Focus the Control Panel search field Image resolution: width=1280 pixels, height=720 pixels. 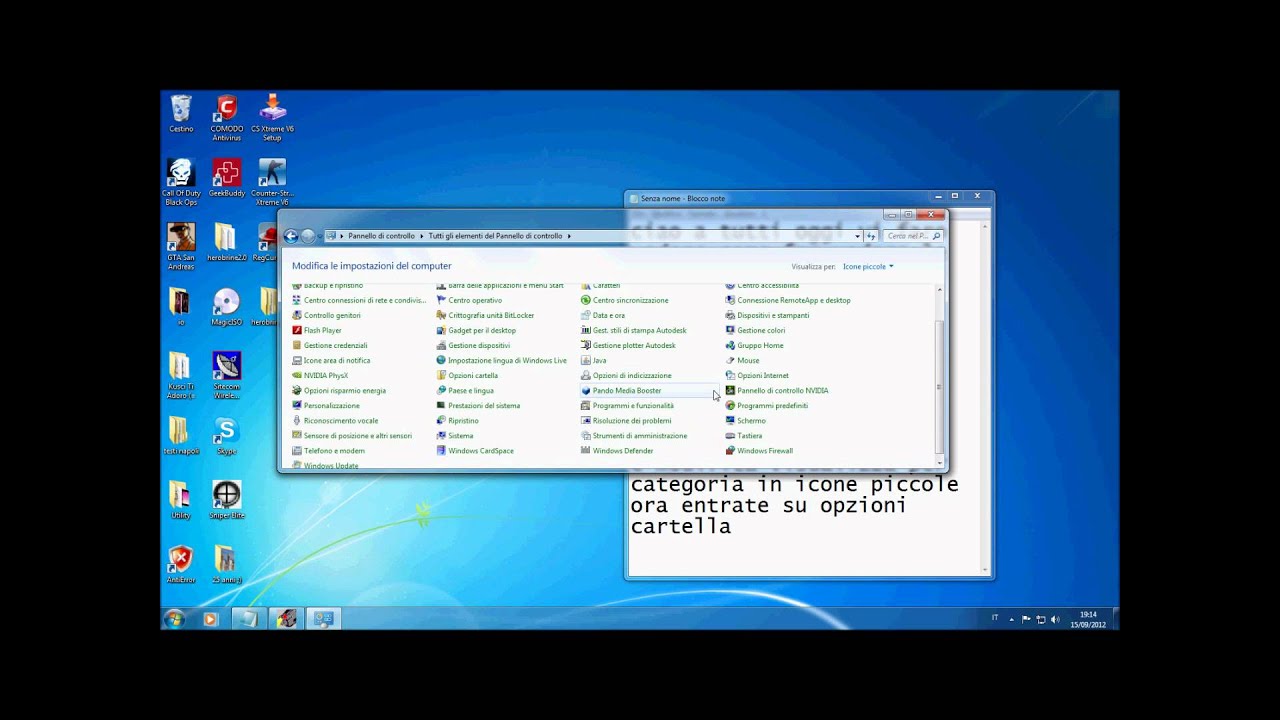(912, 236)
